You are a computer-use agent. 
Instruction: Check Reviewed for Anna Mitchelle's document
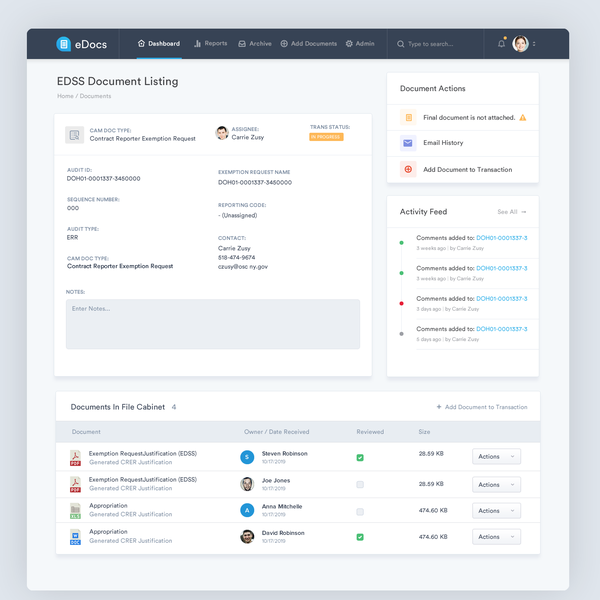(360, 512)
